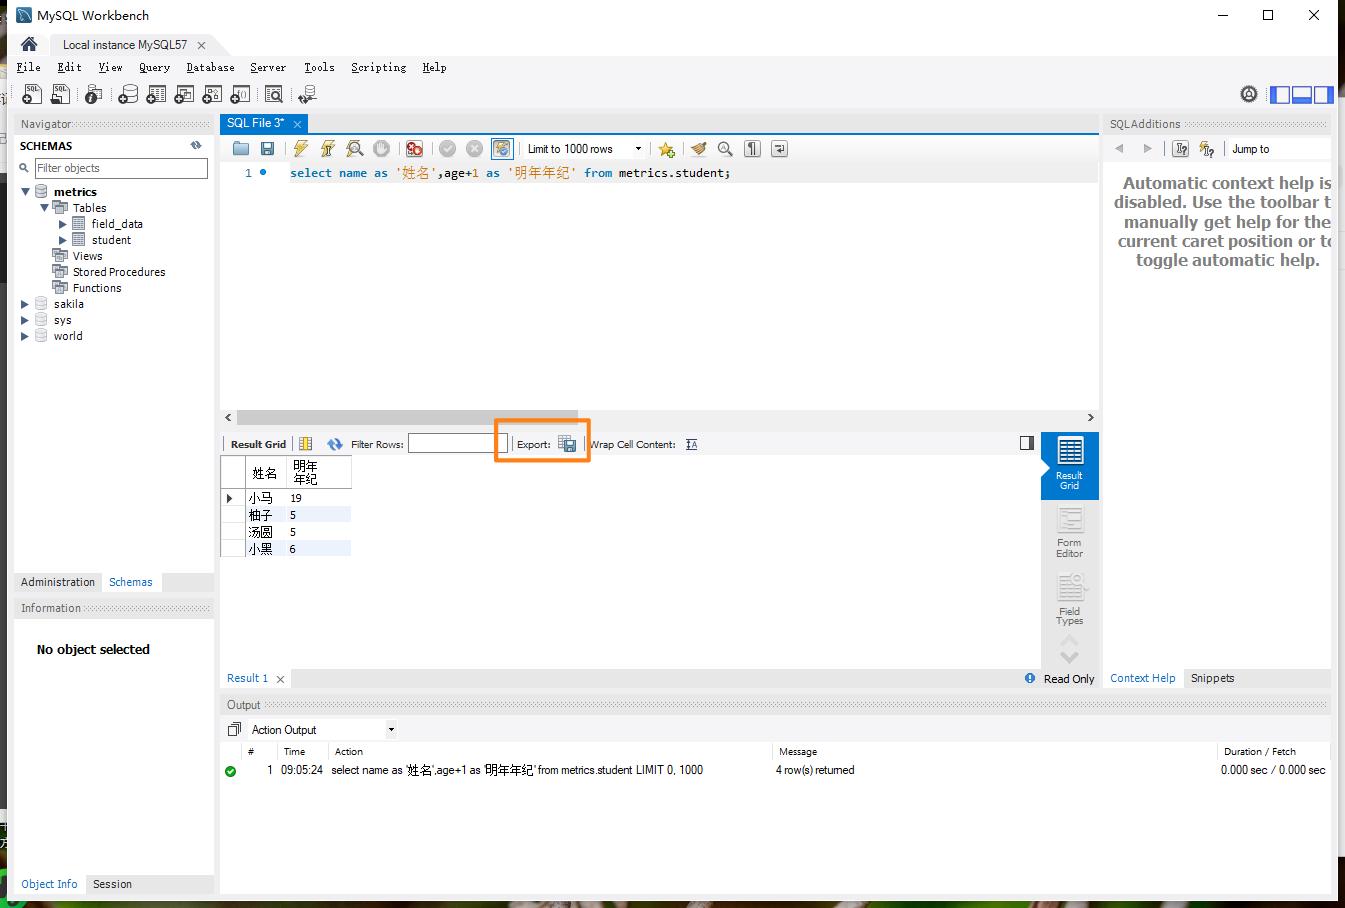The height and width of the screenshot is (908, 1345).
Task: Expand the sakila schema tree node
Action: (x=26, y=304)
